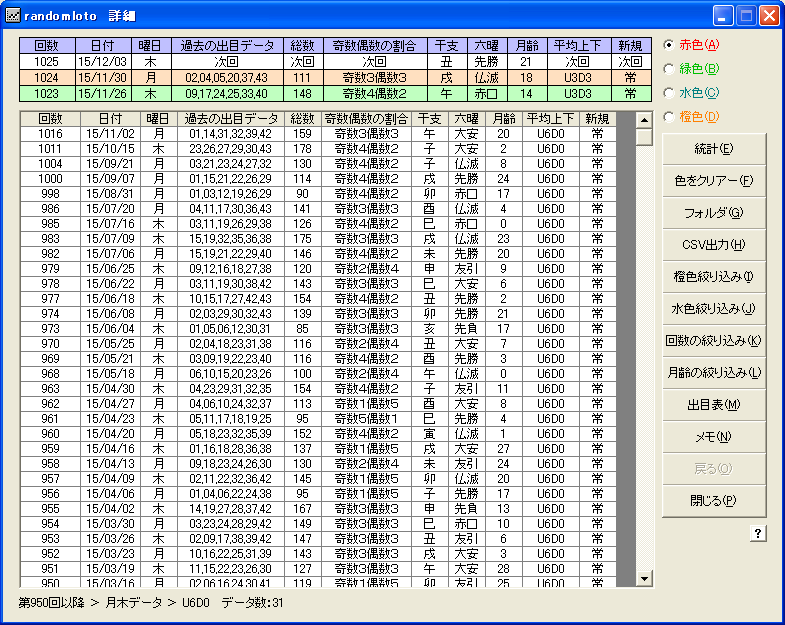Viewport: 785px width, 625px height.
Task: Select row 963 in the list
Action: pos(318,389)
